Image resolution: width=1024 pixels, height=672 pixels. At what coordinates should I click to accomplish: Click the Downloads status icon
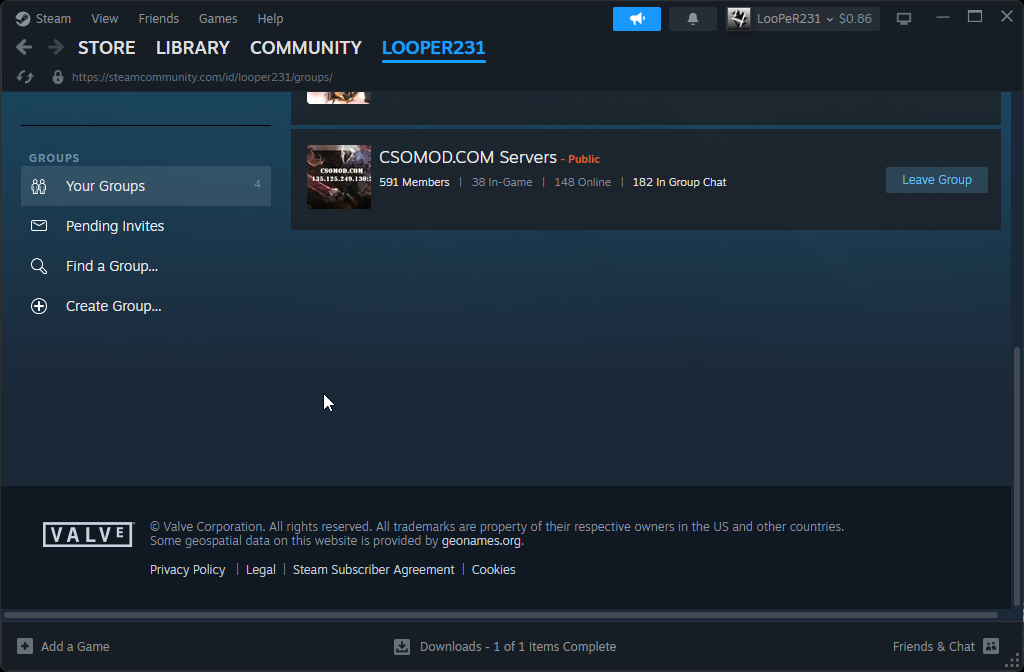click(x=402, y=646)
